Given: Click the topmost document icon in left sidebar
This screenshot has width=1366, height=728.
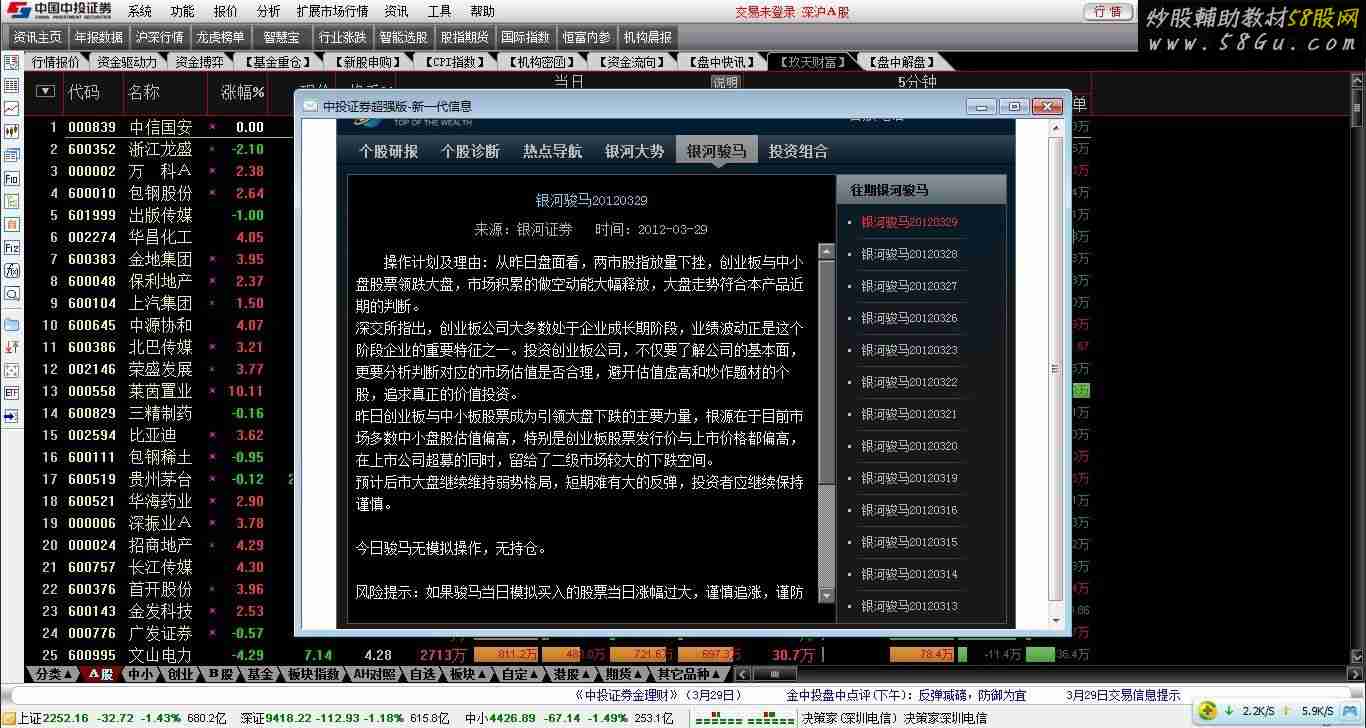Looking at the screenshot, I should 12,62.
